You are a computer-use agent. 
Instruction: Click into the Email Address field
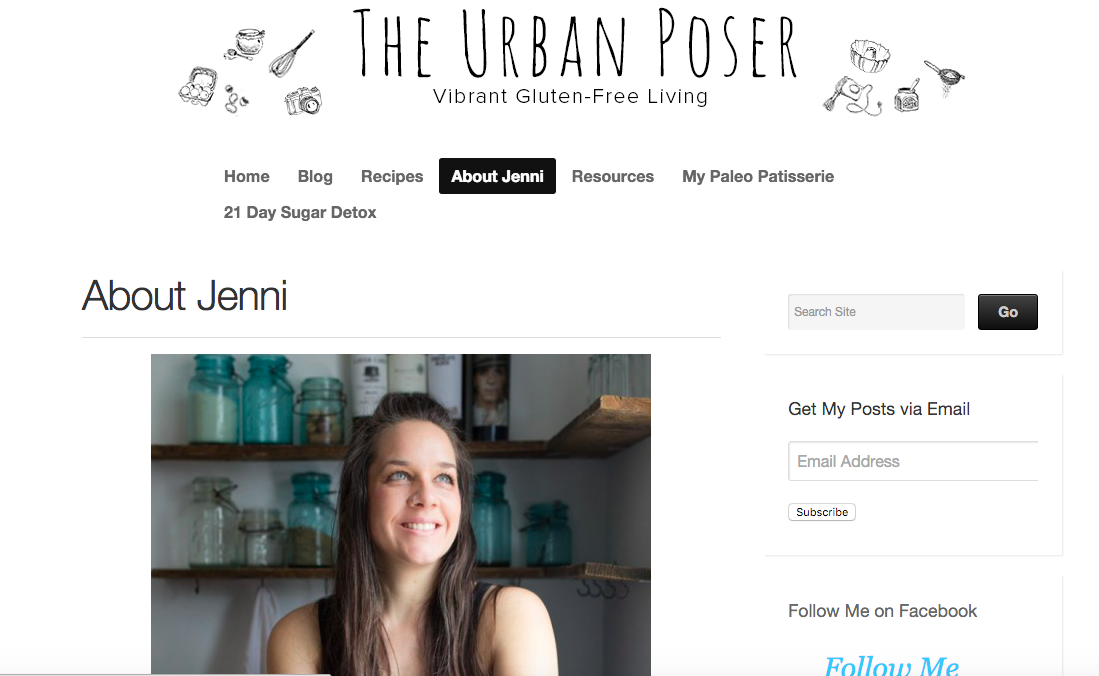(x=913, y=461)
